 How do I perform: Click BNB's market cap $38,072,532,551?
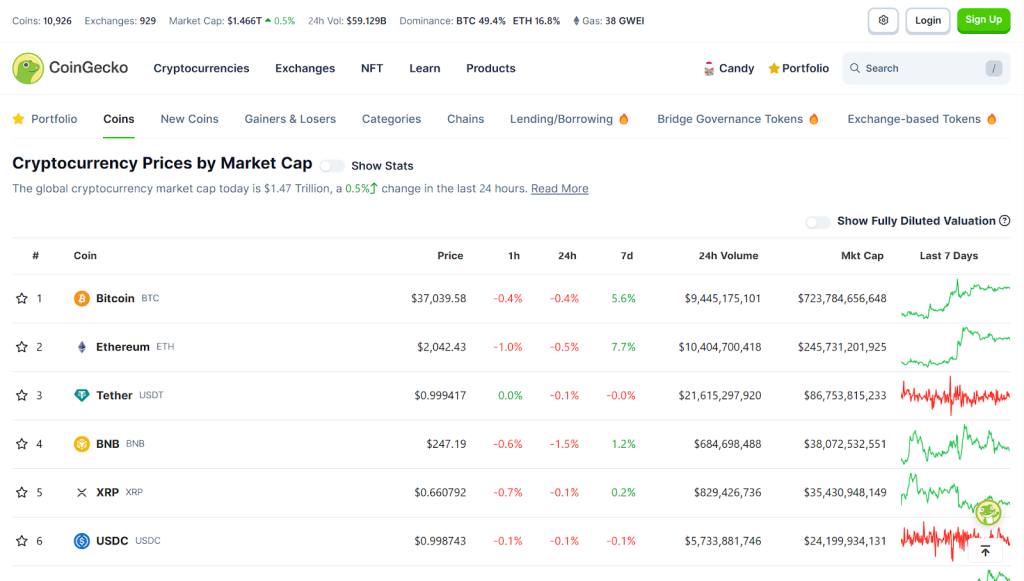tap(845, 444)
